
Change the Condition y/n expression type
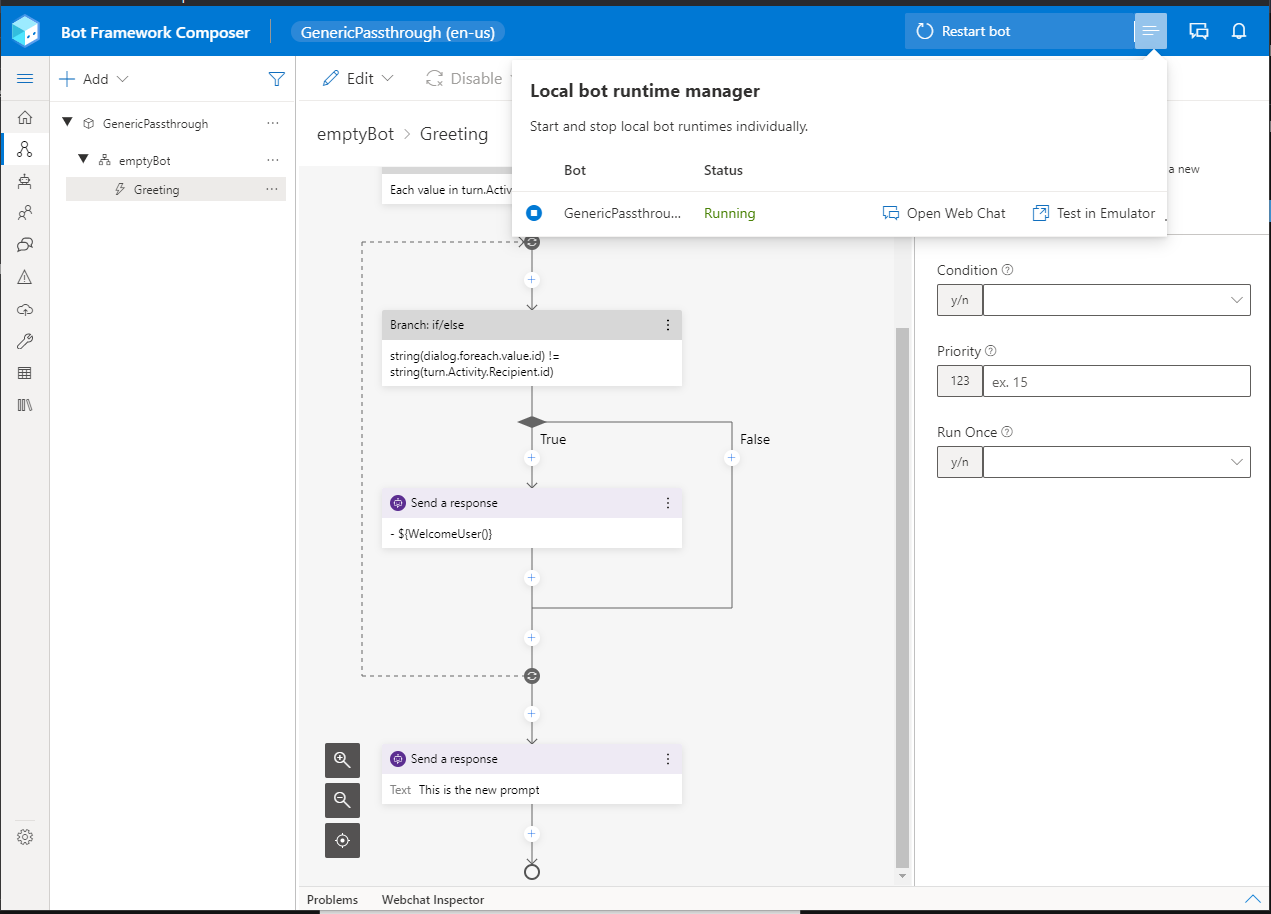(960, 300)
